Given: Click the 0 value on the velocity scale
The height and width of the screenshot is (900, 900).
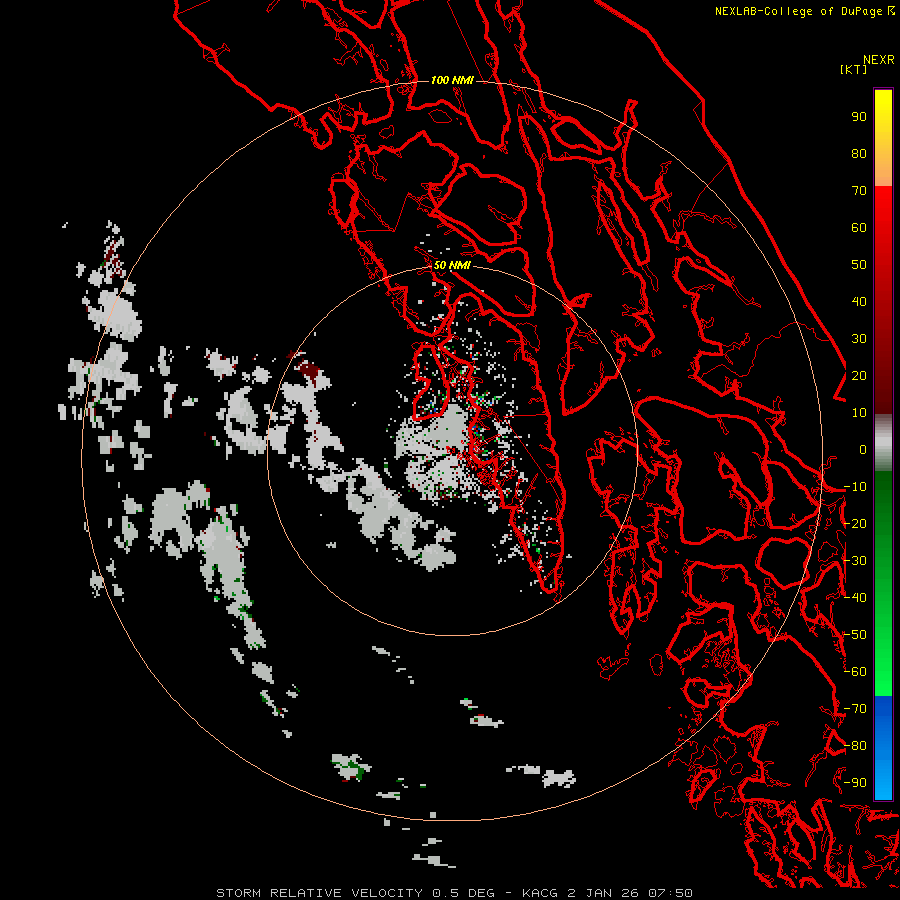Looking at the screenshot, I should 863,450.
